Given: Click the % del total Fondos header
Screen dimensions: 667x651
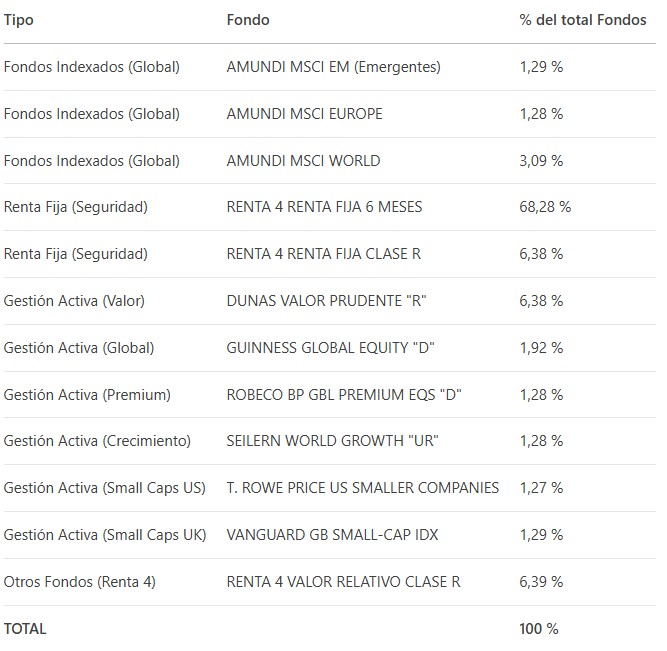Looking at the screenshot, I should click(x=583, y=20).
